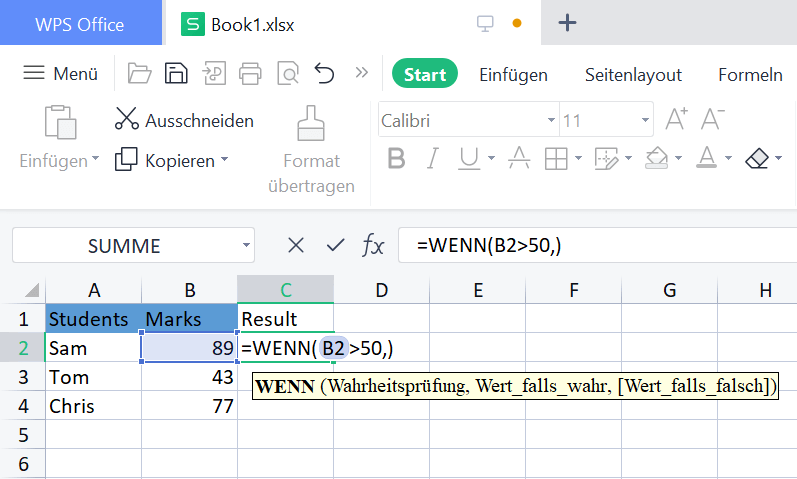
Task: Decrease font size with A- icon
Action: 712,119
